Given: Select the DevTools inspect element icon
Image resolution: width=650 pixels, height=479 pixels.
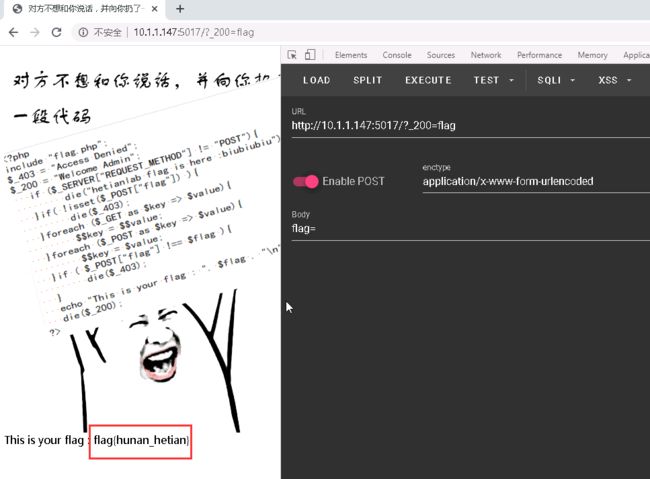Looking at the screenshot, I should coord(292,55).
